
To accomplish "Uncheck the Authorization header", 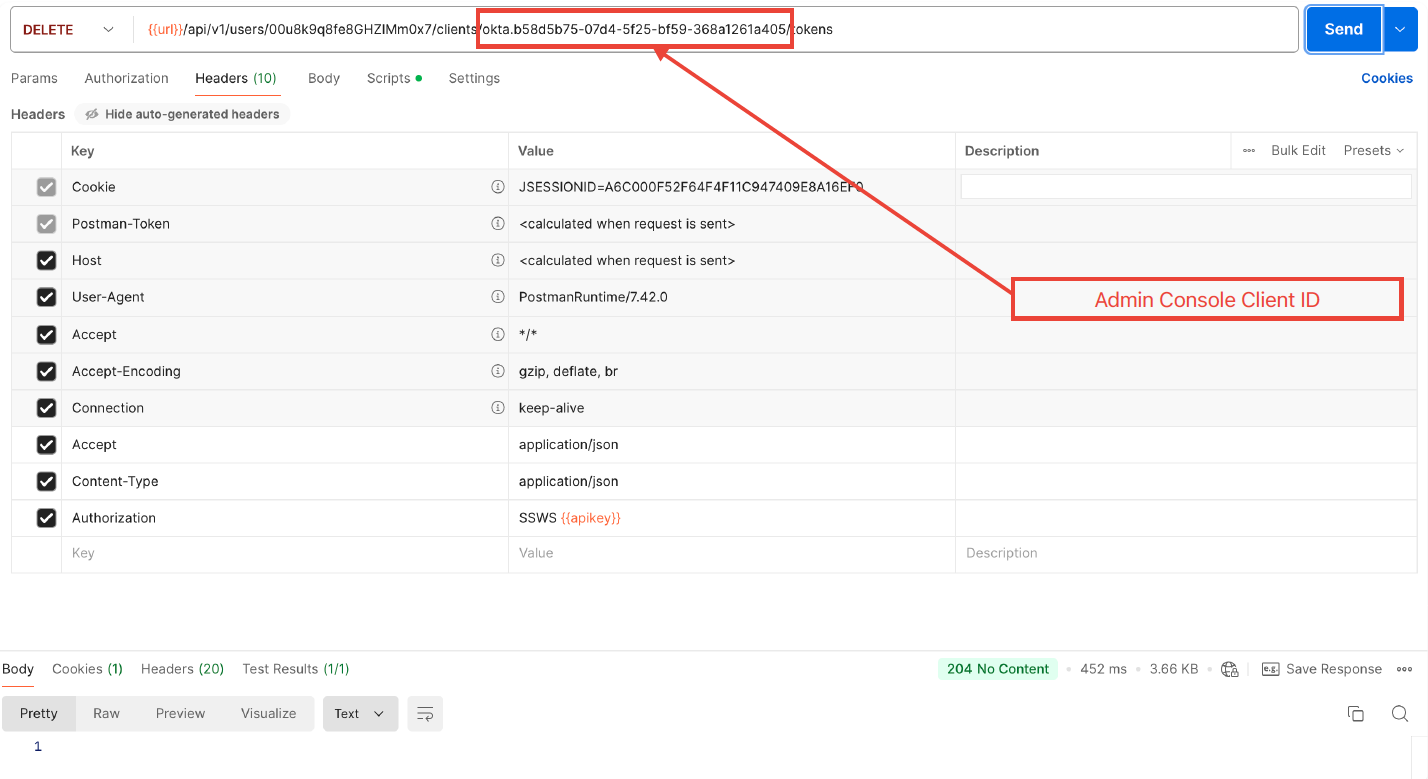I will [x=46, y=518].
